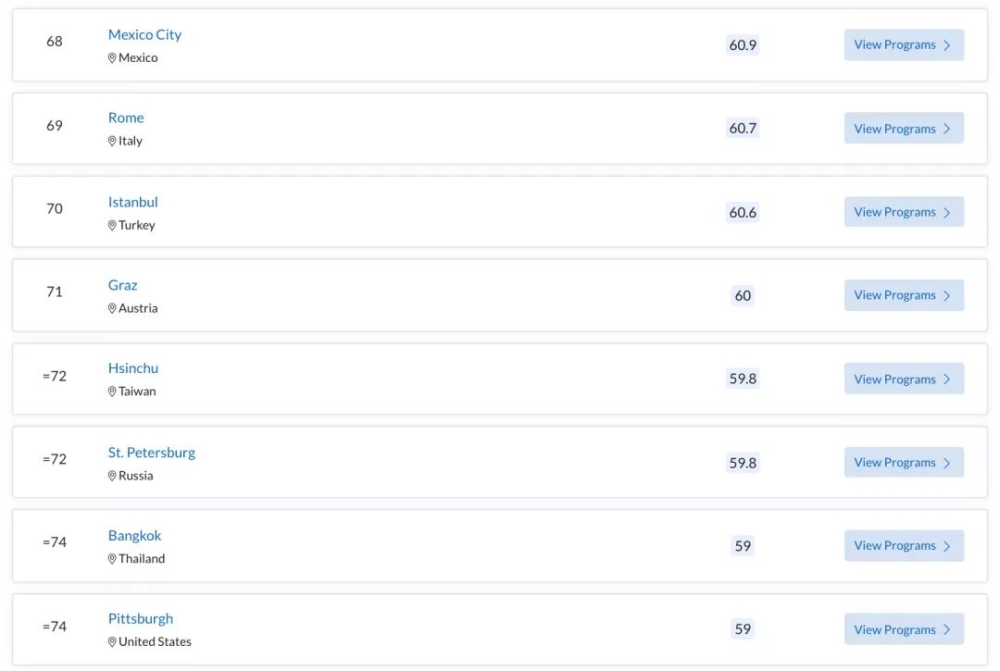
Task: Click the location pin next to Turkey
Action: (112, 225)
